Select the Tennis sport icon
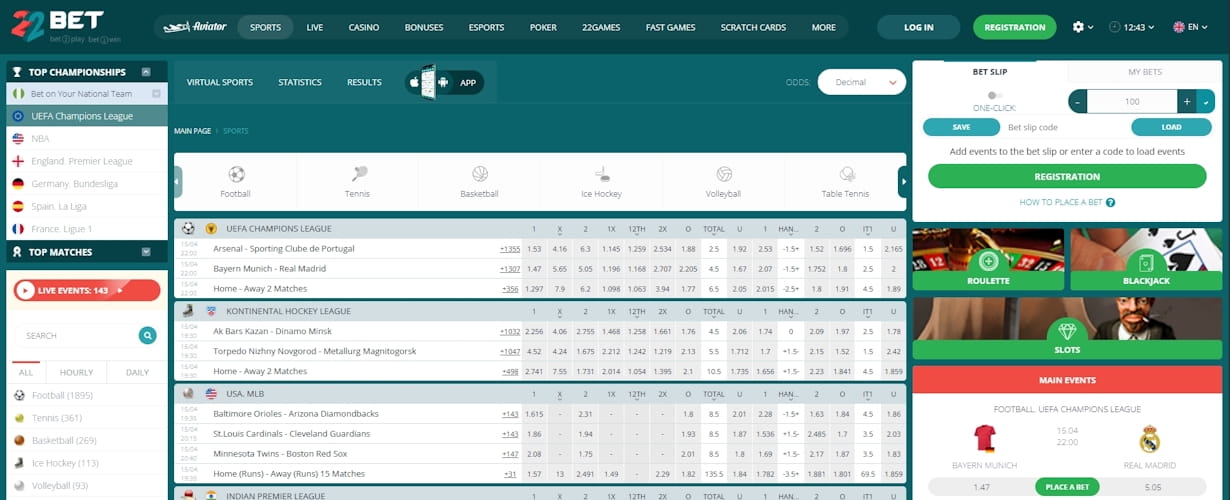This screenshot has width=1230, height=500. click(x=357, y=182)
